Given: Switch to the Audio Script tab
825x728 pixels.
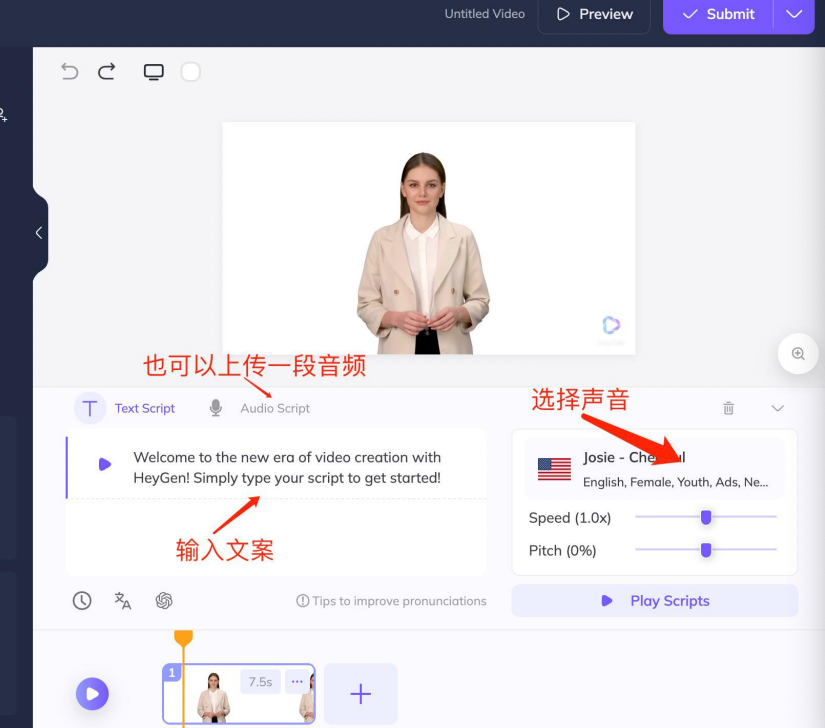Looking at the screenshot, I should (274, 408).
